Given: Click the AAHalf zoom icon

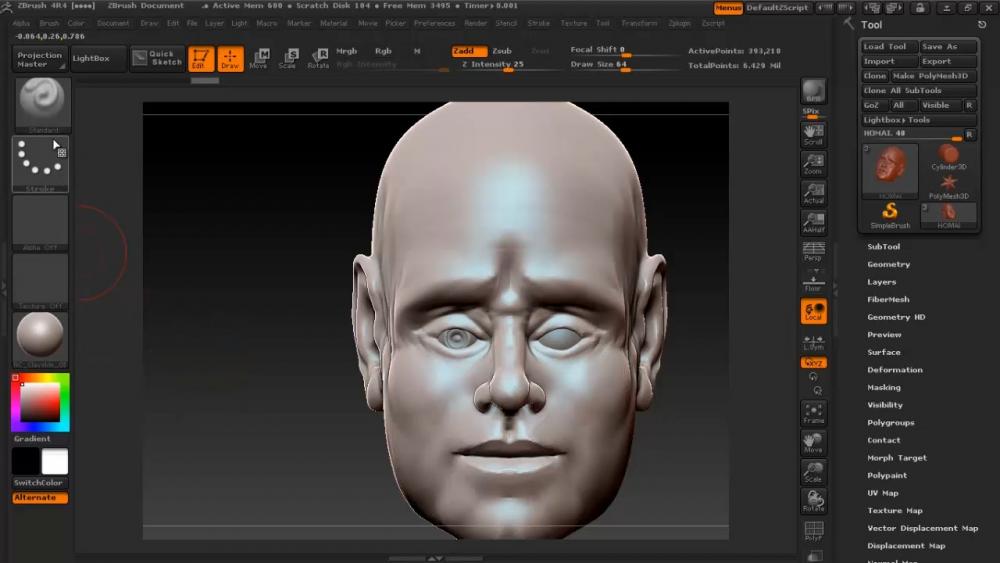Looking at the screenshot, I should (x=813, y=222).
